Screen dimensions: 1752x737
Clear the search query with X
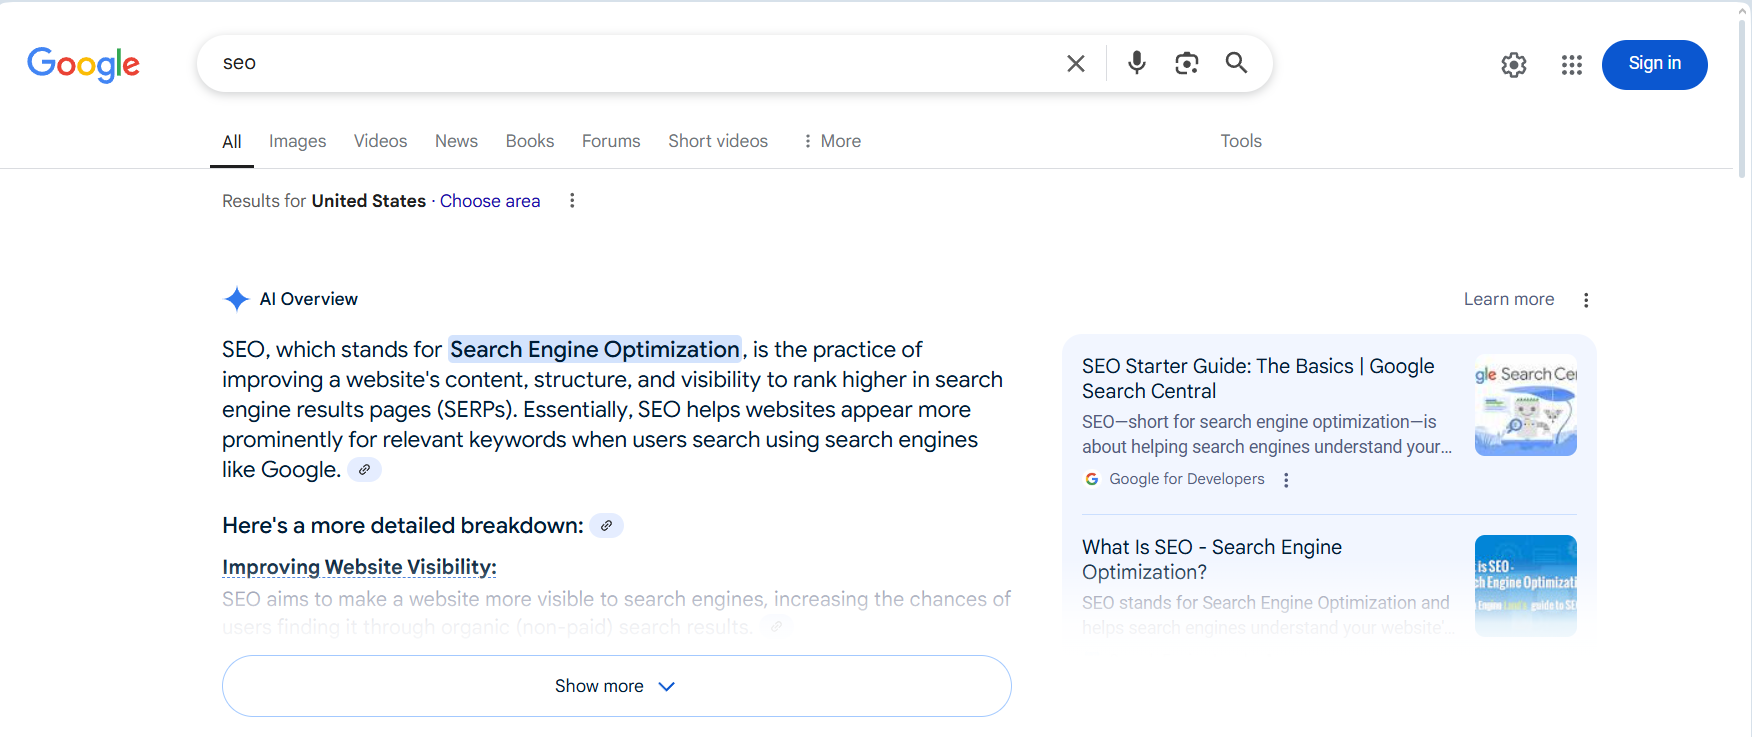[x=1076, y=63]
